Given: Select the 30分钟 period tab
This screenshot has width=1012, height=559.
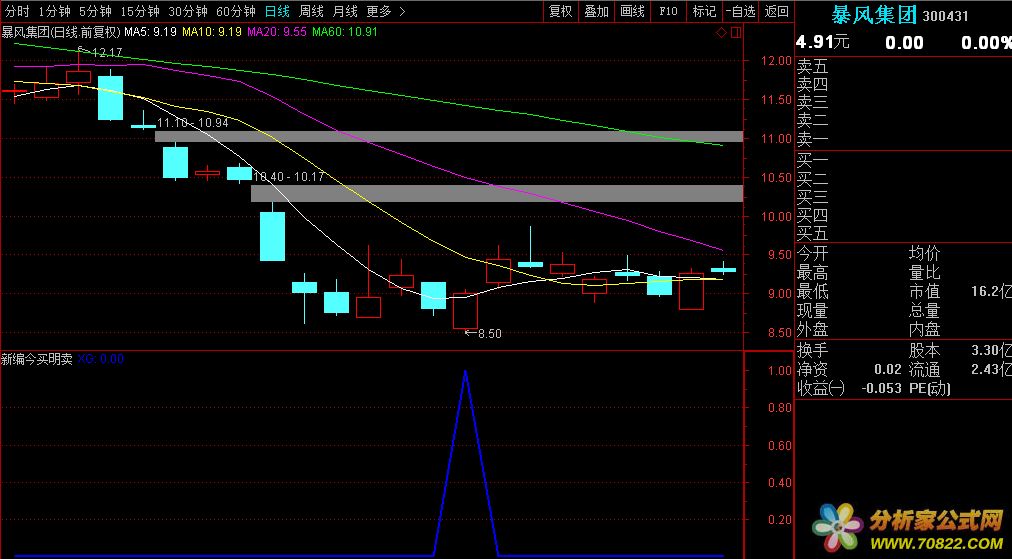Looking at the screenshot, I should [188, 11].
